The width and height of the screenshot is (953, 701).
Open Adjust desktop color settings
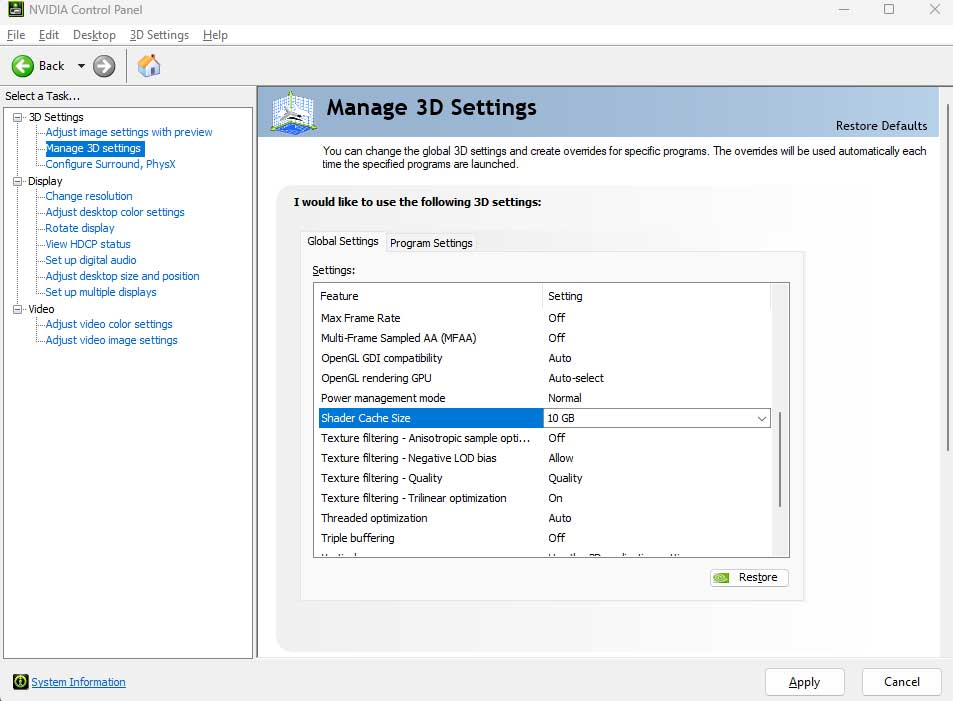[115, 212]
